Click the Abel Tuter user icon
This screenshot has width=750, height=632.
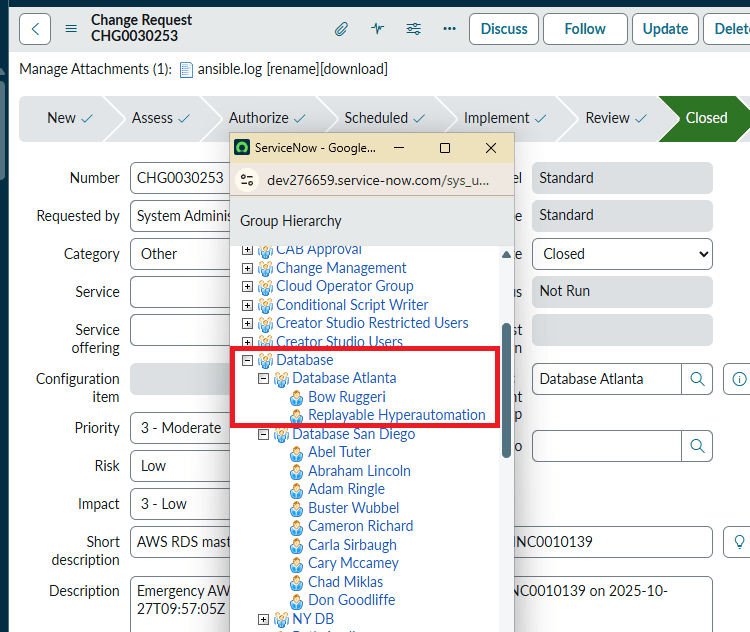(x=297, y=453)
